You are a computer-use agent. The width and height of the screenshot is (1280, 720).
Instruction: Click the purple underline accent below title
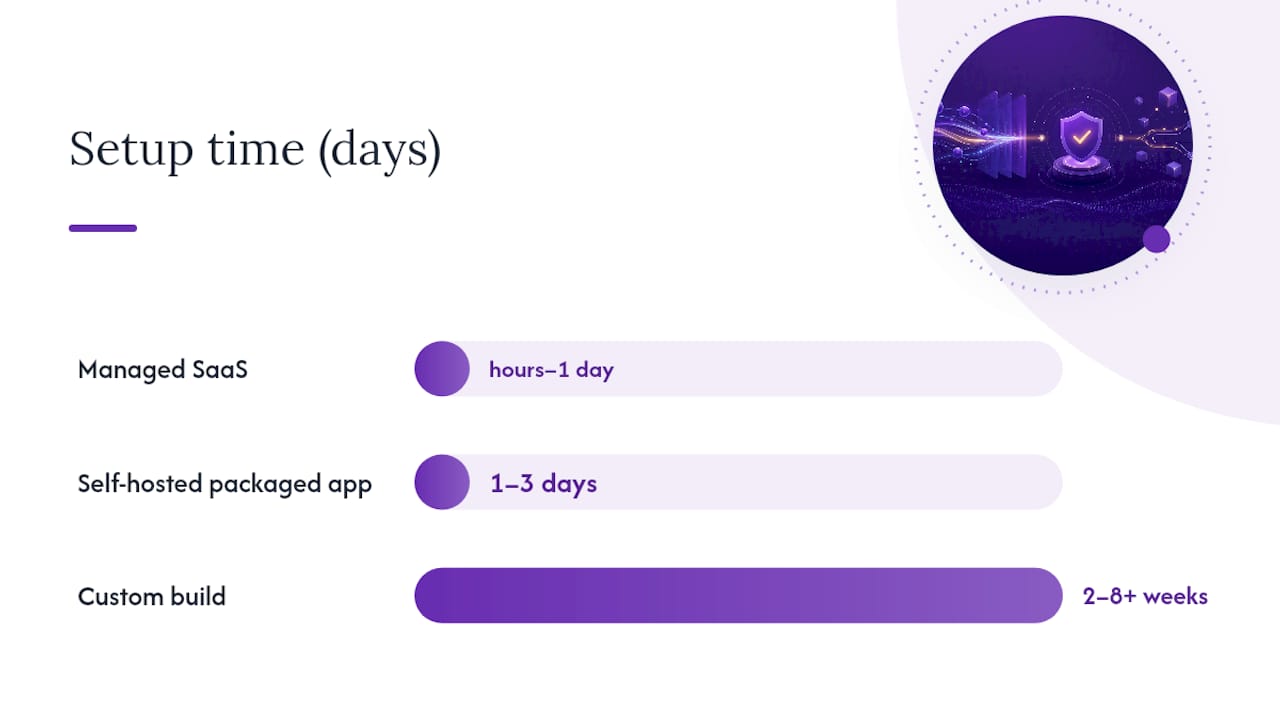(x=103, y=228)
